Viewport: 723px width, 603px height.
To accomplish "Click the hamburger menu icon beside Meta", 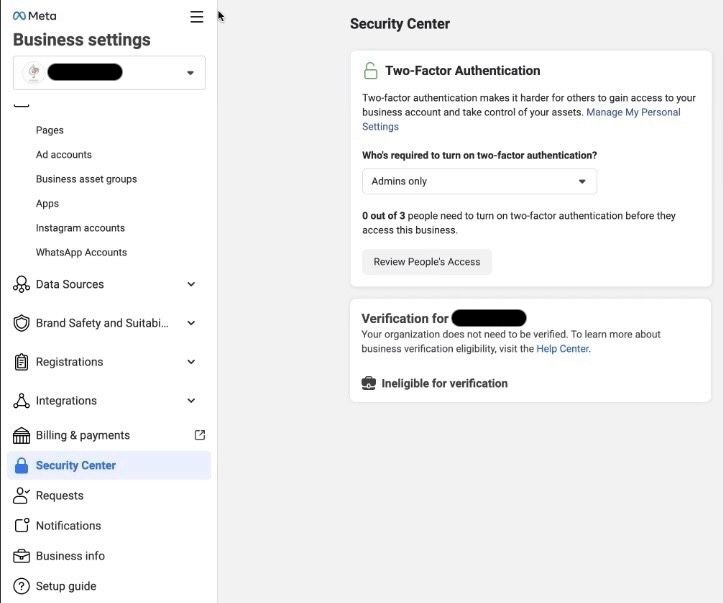I will click(196, 17).
